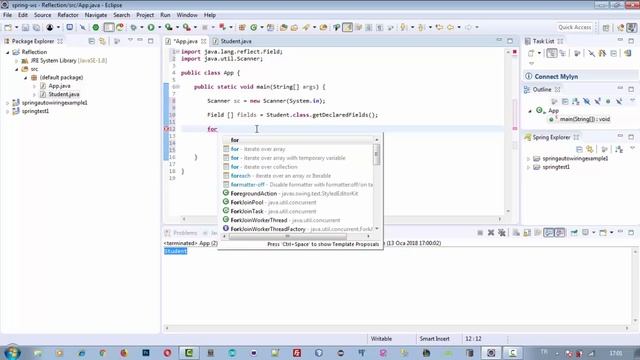Open the Source menu

pos(42,15)
